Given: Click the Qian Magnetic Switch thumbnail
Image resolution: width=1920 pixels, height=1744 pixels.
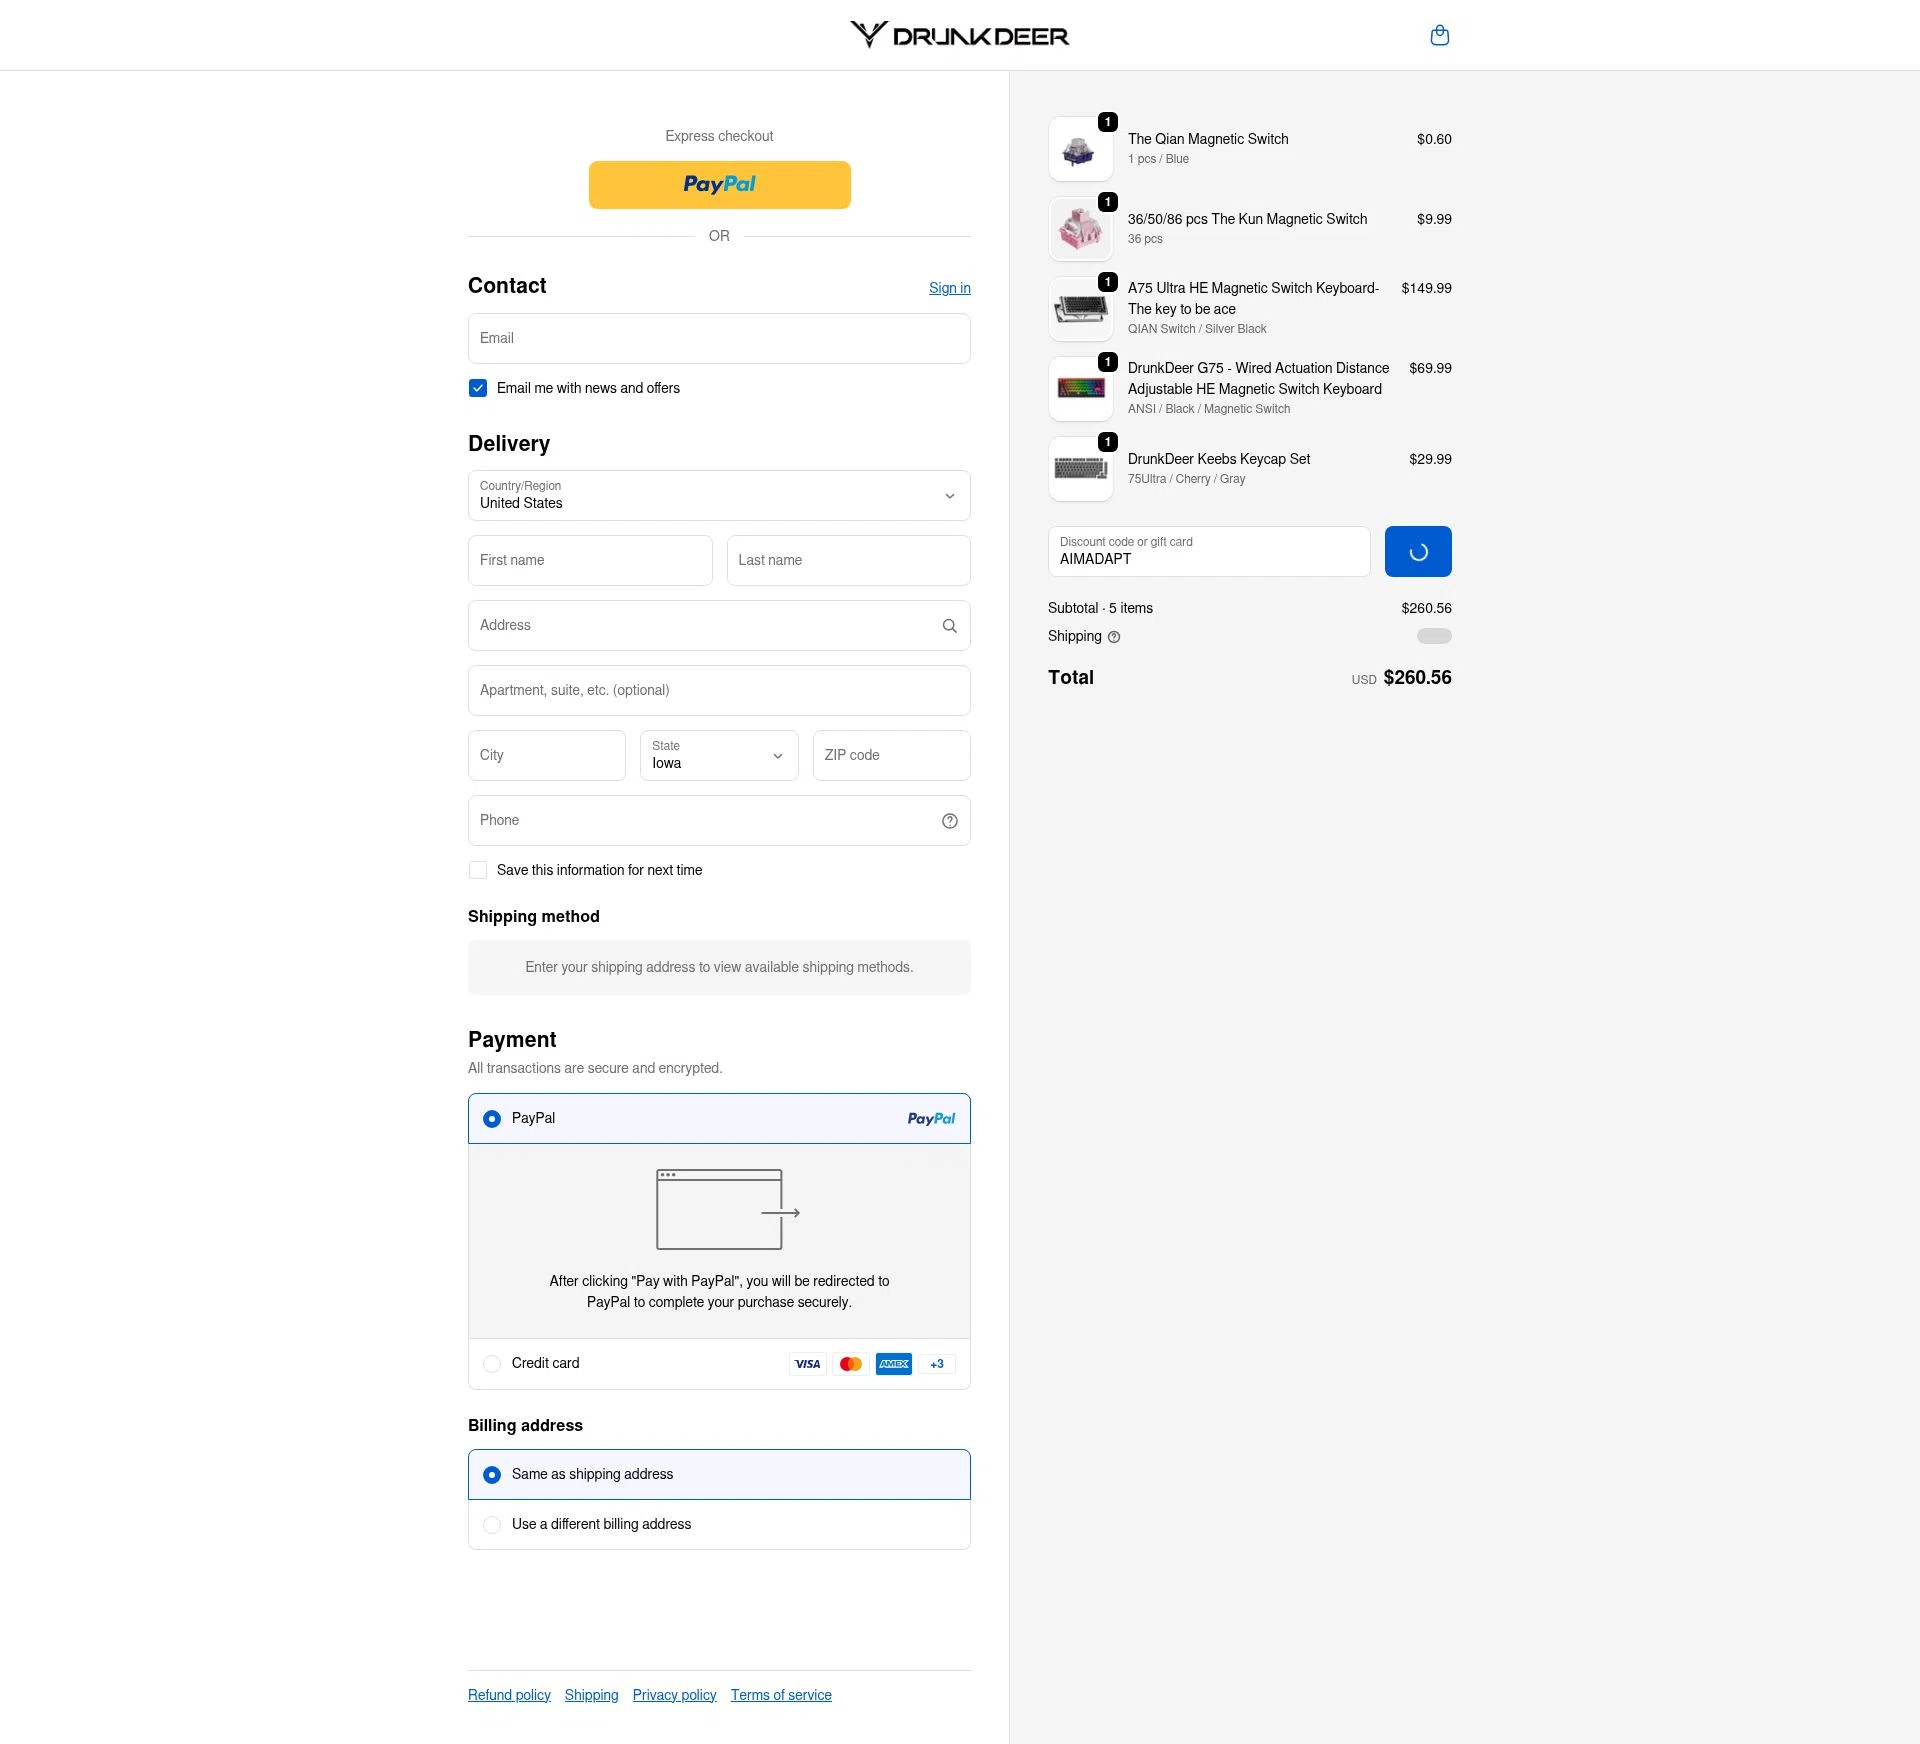Looking at the screenshot, I should tap(1080, 149).
